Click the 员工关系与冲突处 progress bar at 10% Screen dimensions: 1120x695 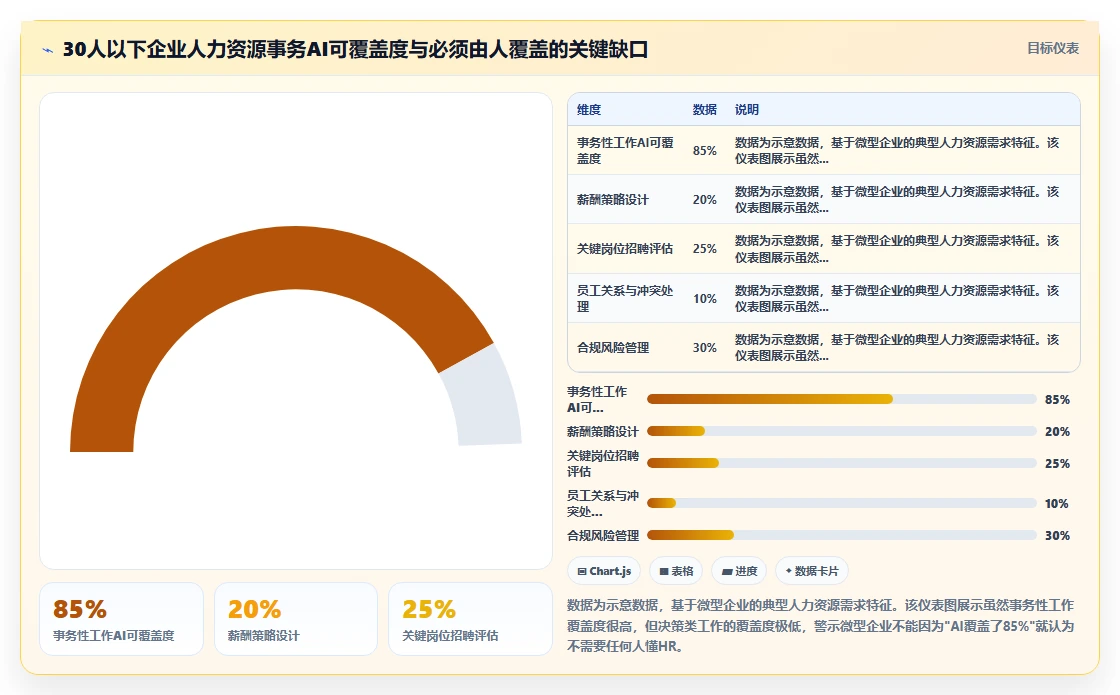pos(841,503)
